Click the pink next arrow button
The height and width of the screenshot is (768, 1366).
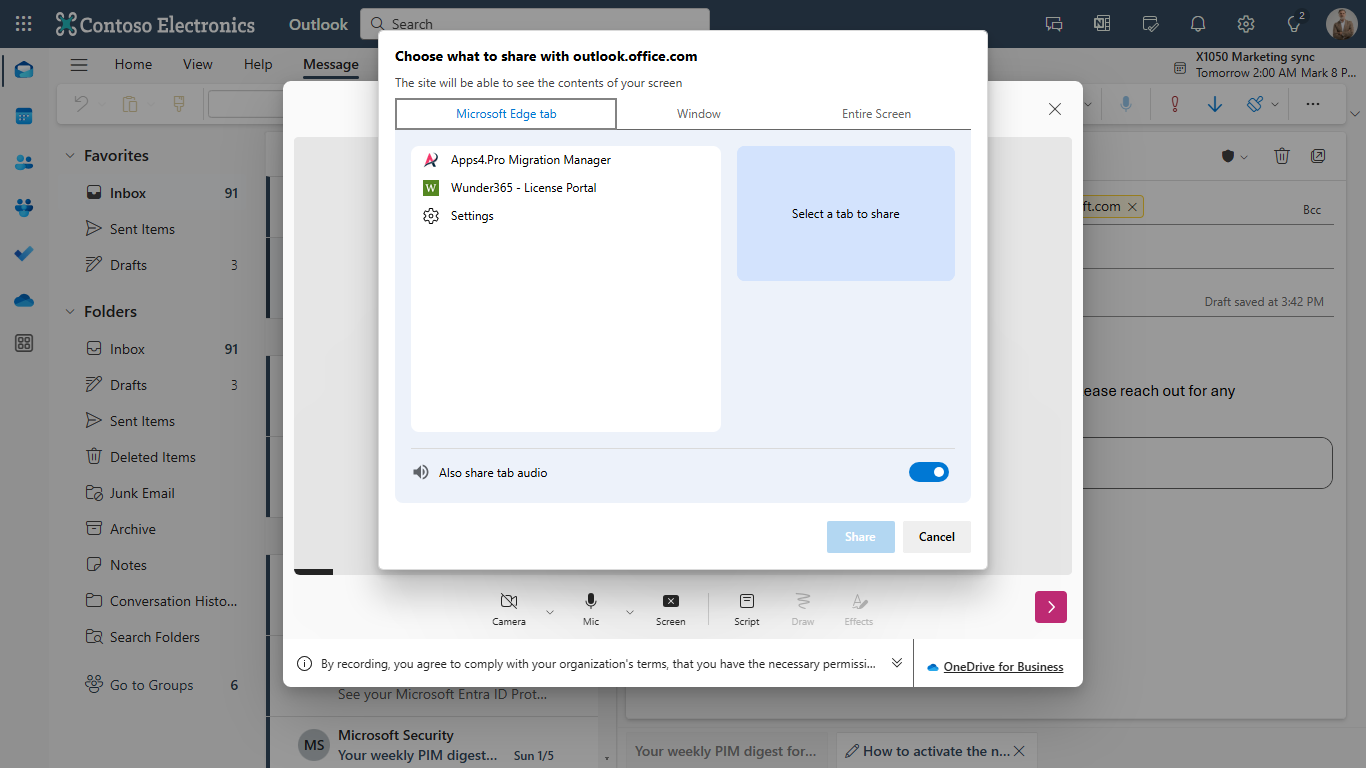coord(1050,607)
